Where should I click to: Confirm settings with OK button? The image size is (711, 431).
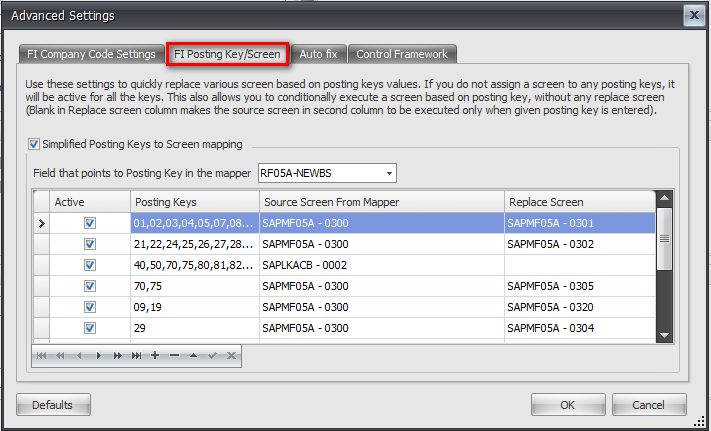point(568,405)
